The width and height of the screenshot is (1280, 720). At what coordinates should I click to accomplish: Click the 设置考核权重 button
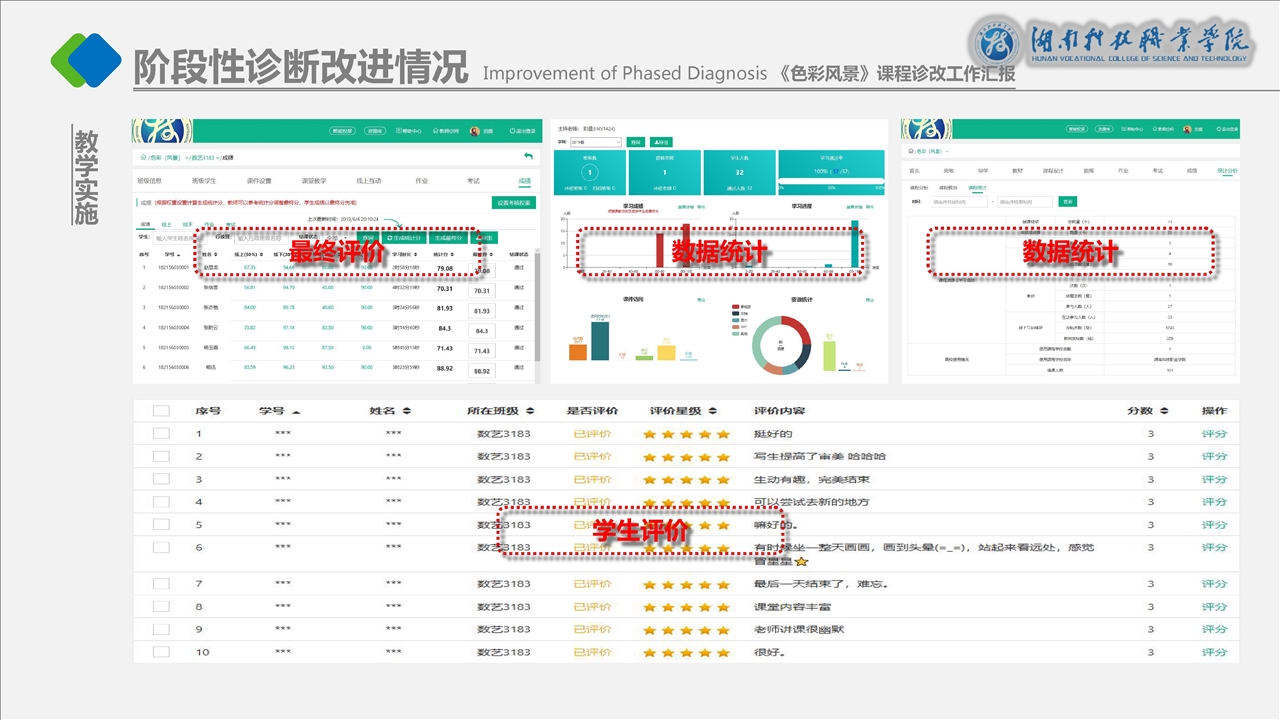click(513, 203)
